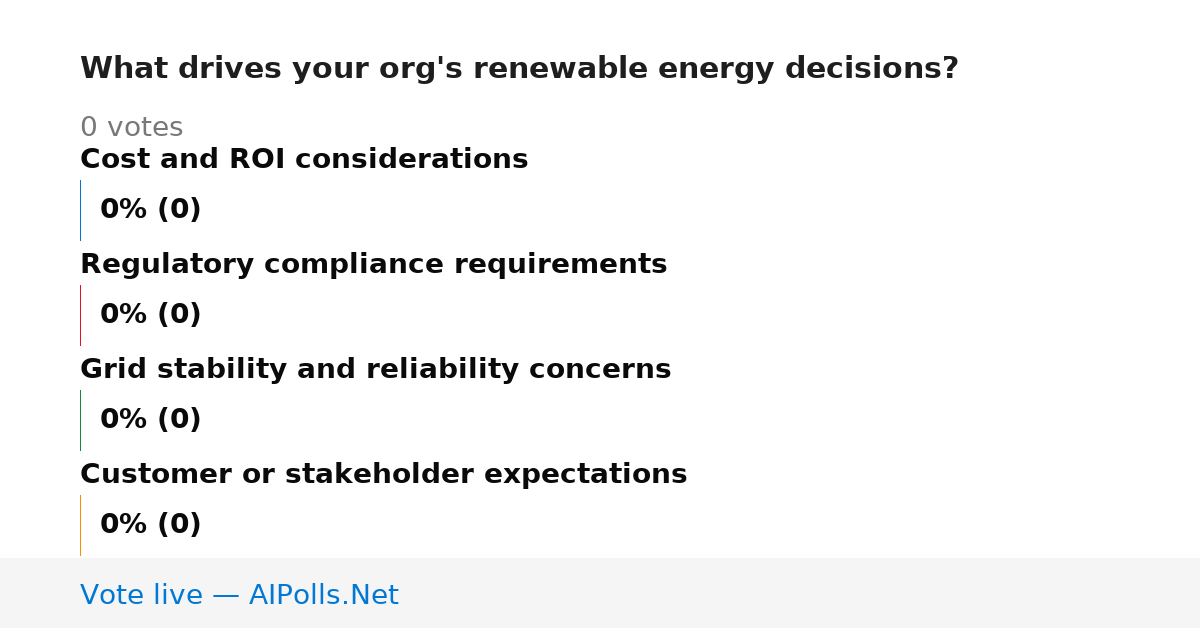Click the poll question title
Screen dimensions: 1200x628
(519, 69)
